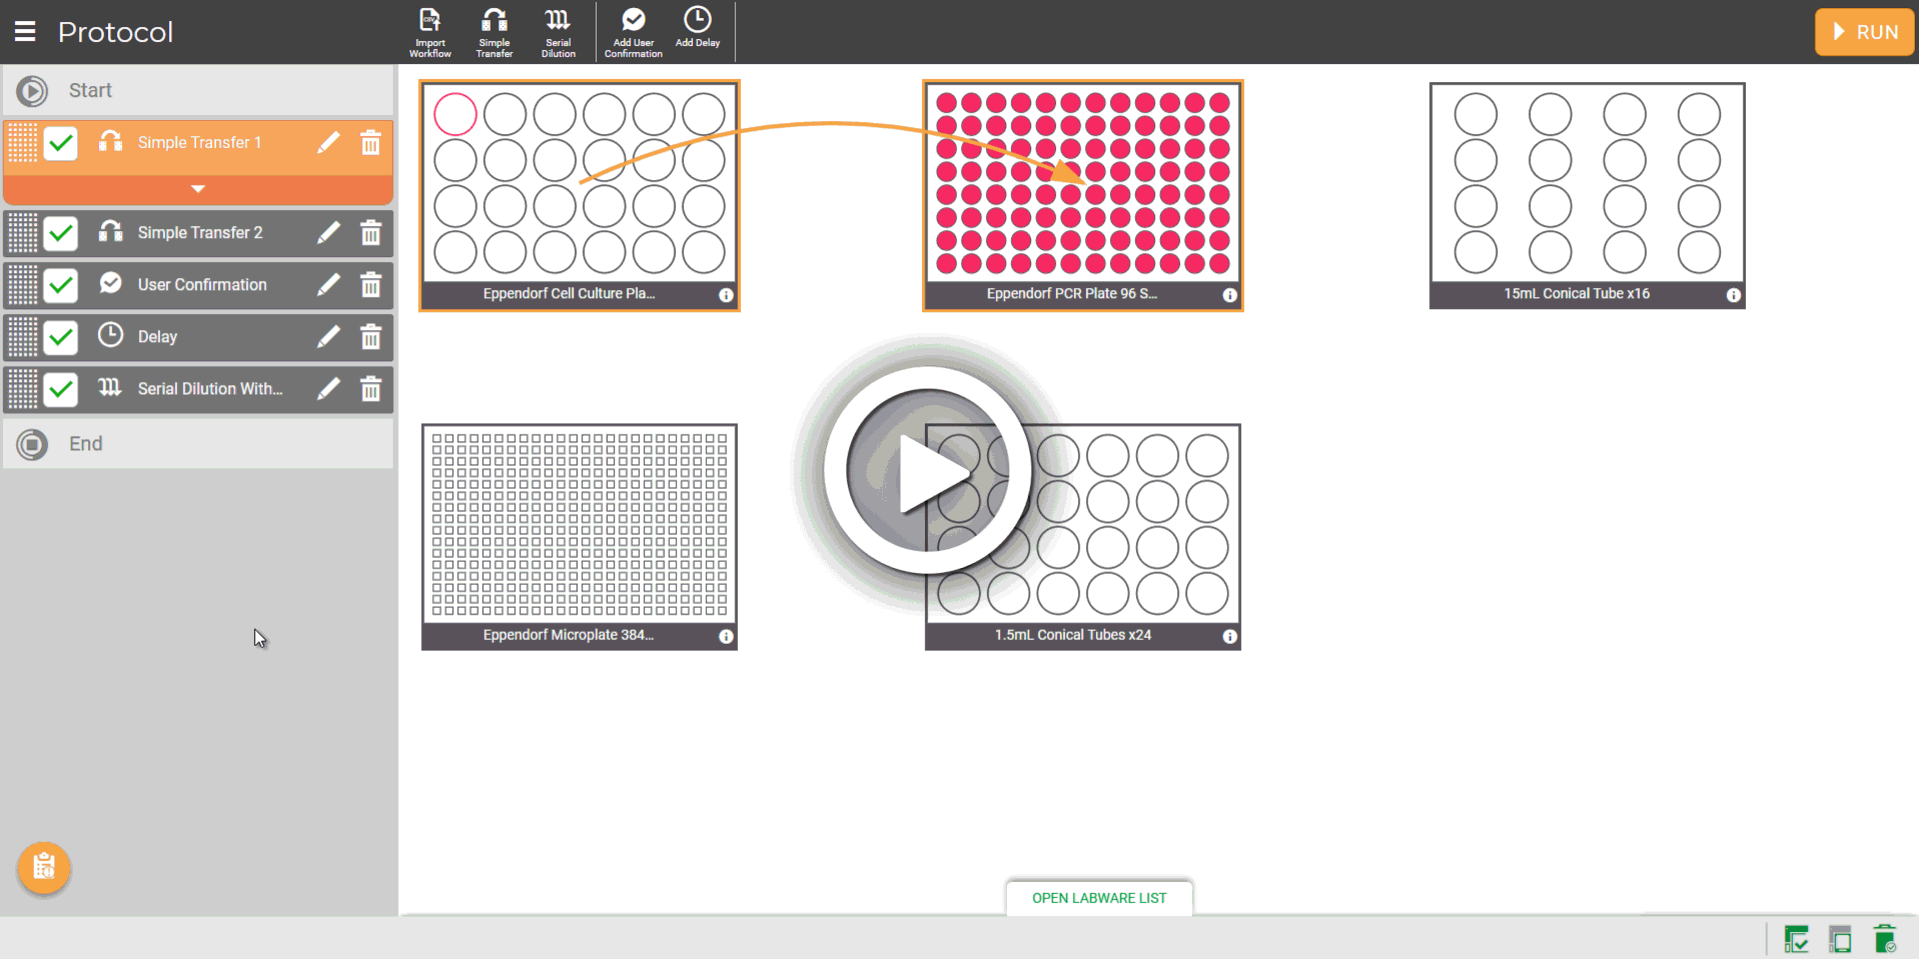The image size is (1919, 959).
Task: Add a Serial Dilution step from toolbar
Action: 558,32
